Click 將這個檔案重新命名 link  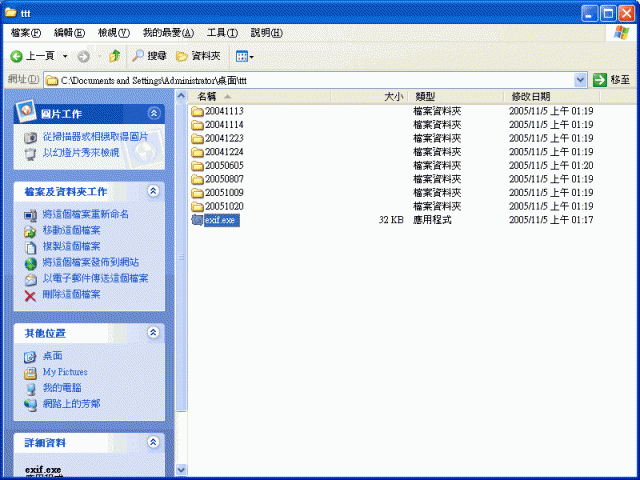point(86,214)
